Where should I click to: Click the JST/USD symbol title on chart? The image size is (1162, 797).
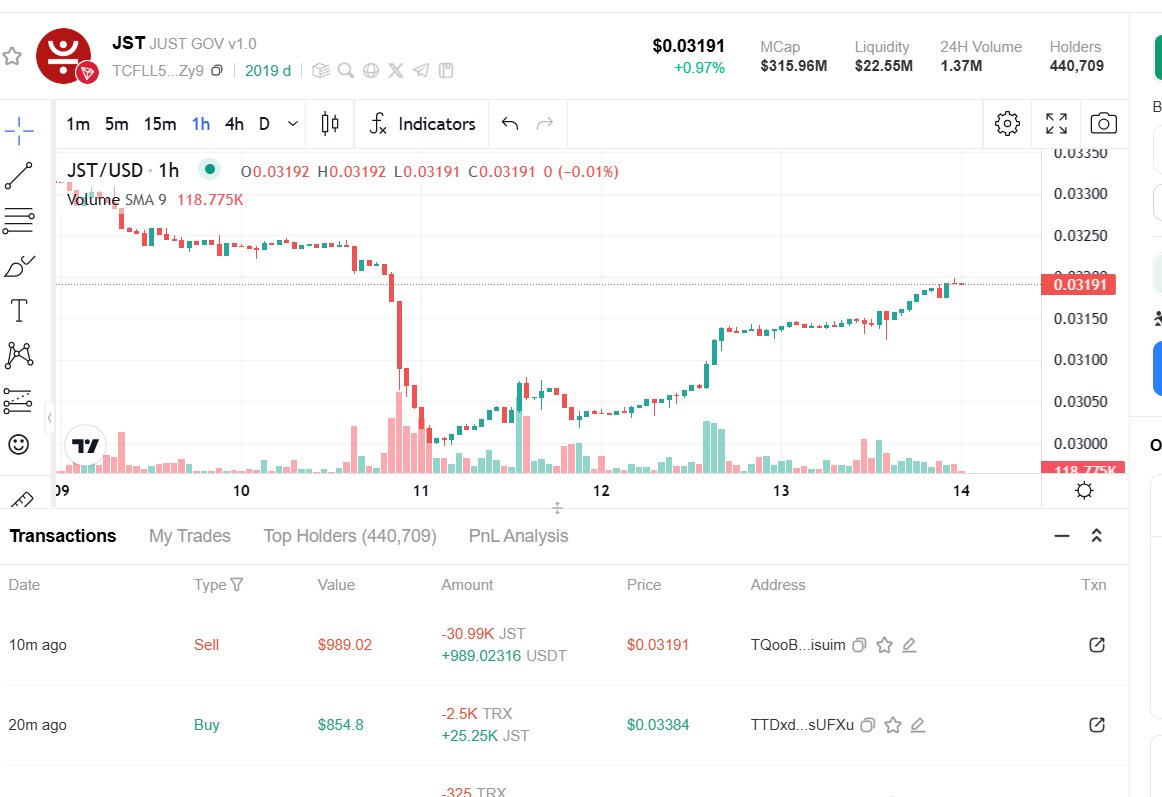point(104,171)
